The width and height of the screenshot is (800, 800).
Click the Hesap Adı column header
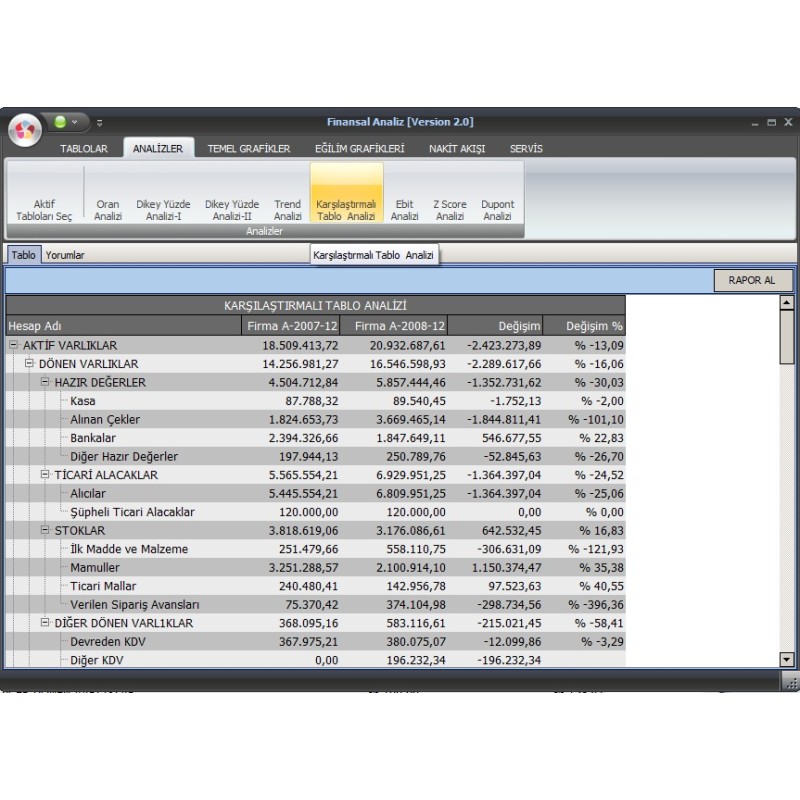click(x=123, y=326)
